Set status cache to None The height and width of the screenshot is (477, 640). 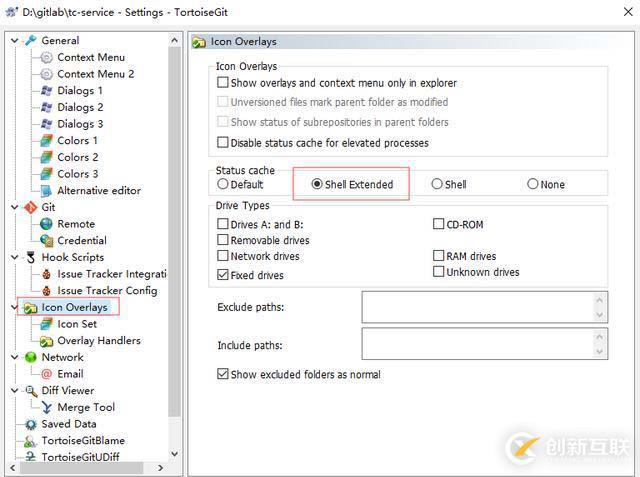click(x=533, y=184)
